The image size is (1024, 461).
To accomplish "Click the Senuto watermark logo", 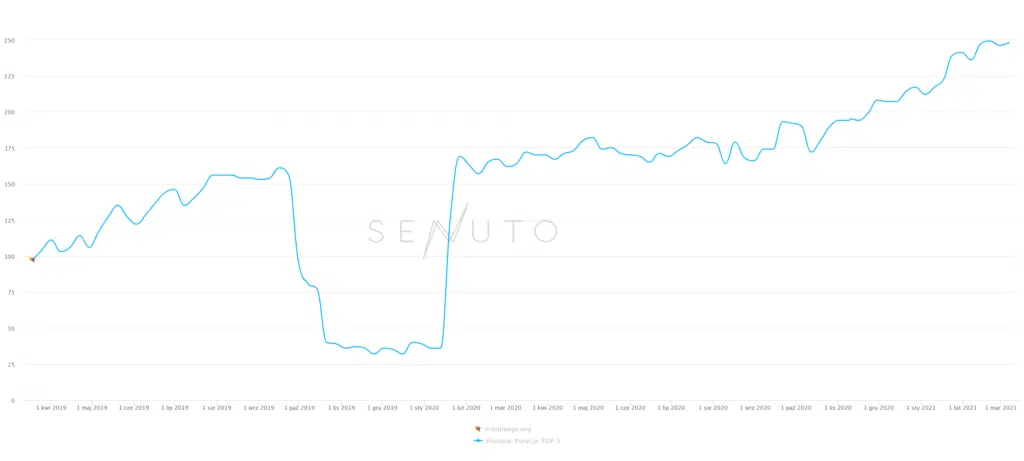I will click(462, 231).
